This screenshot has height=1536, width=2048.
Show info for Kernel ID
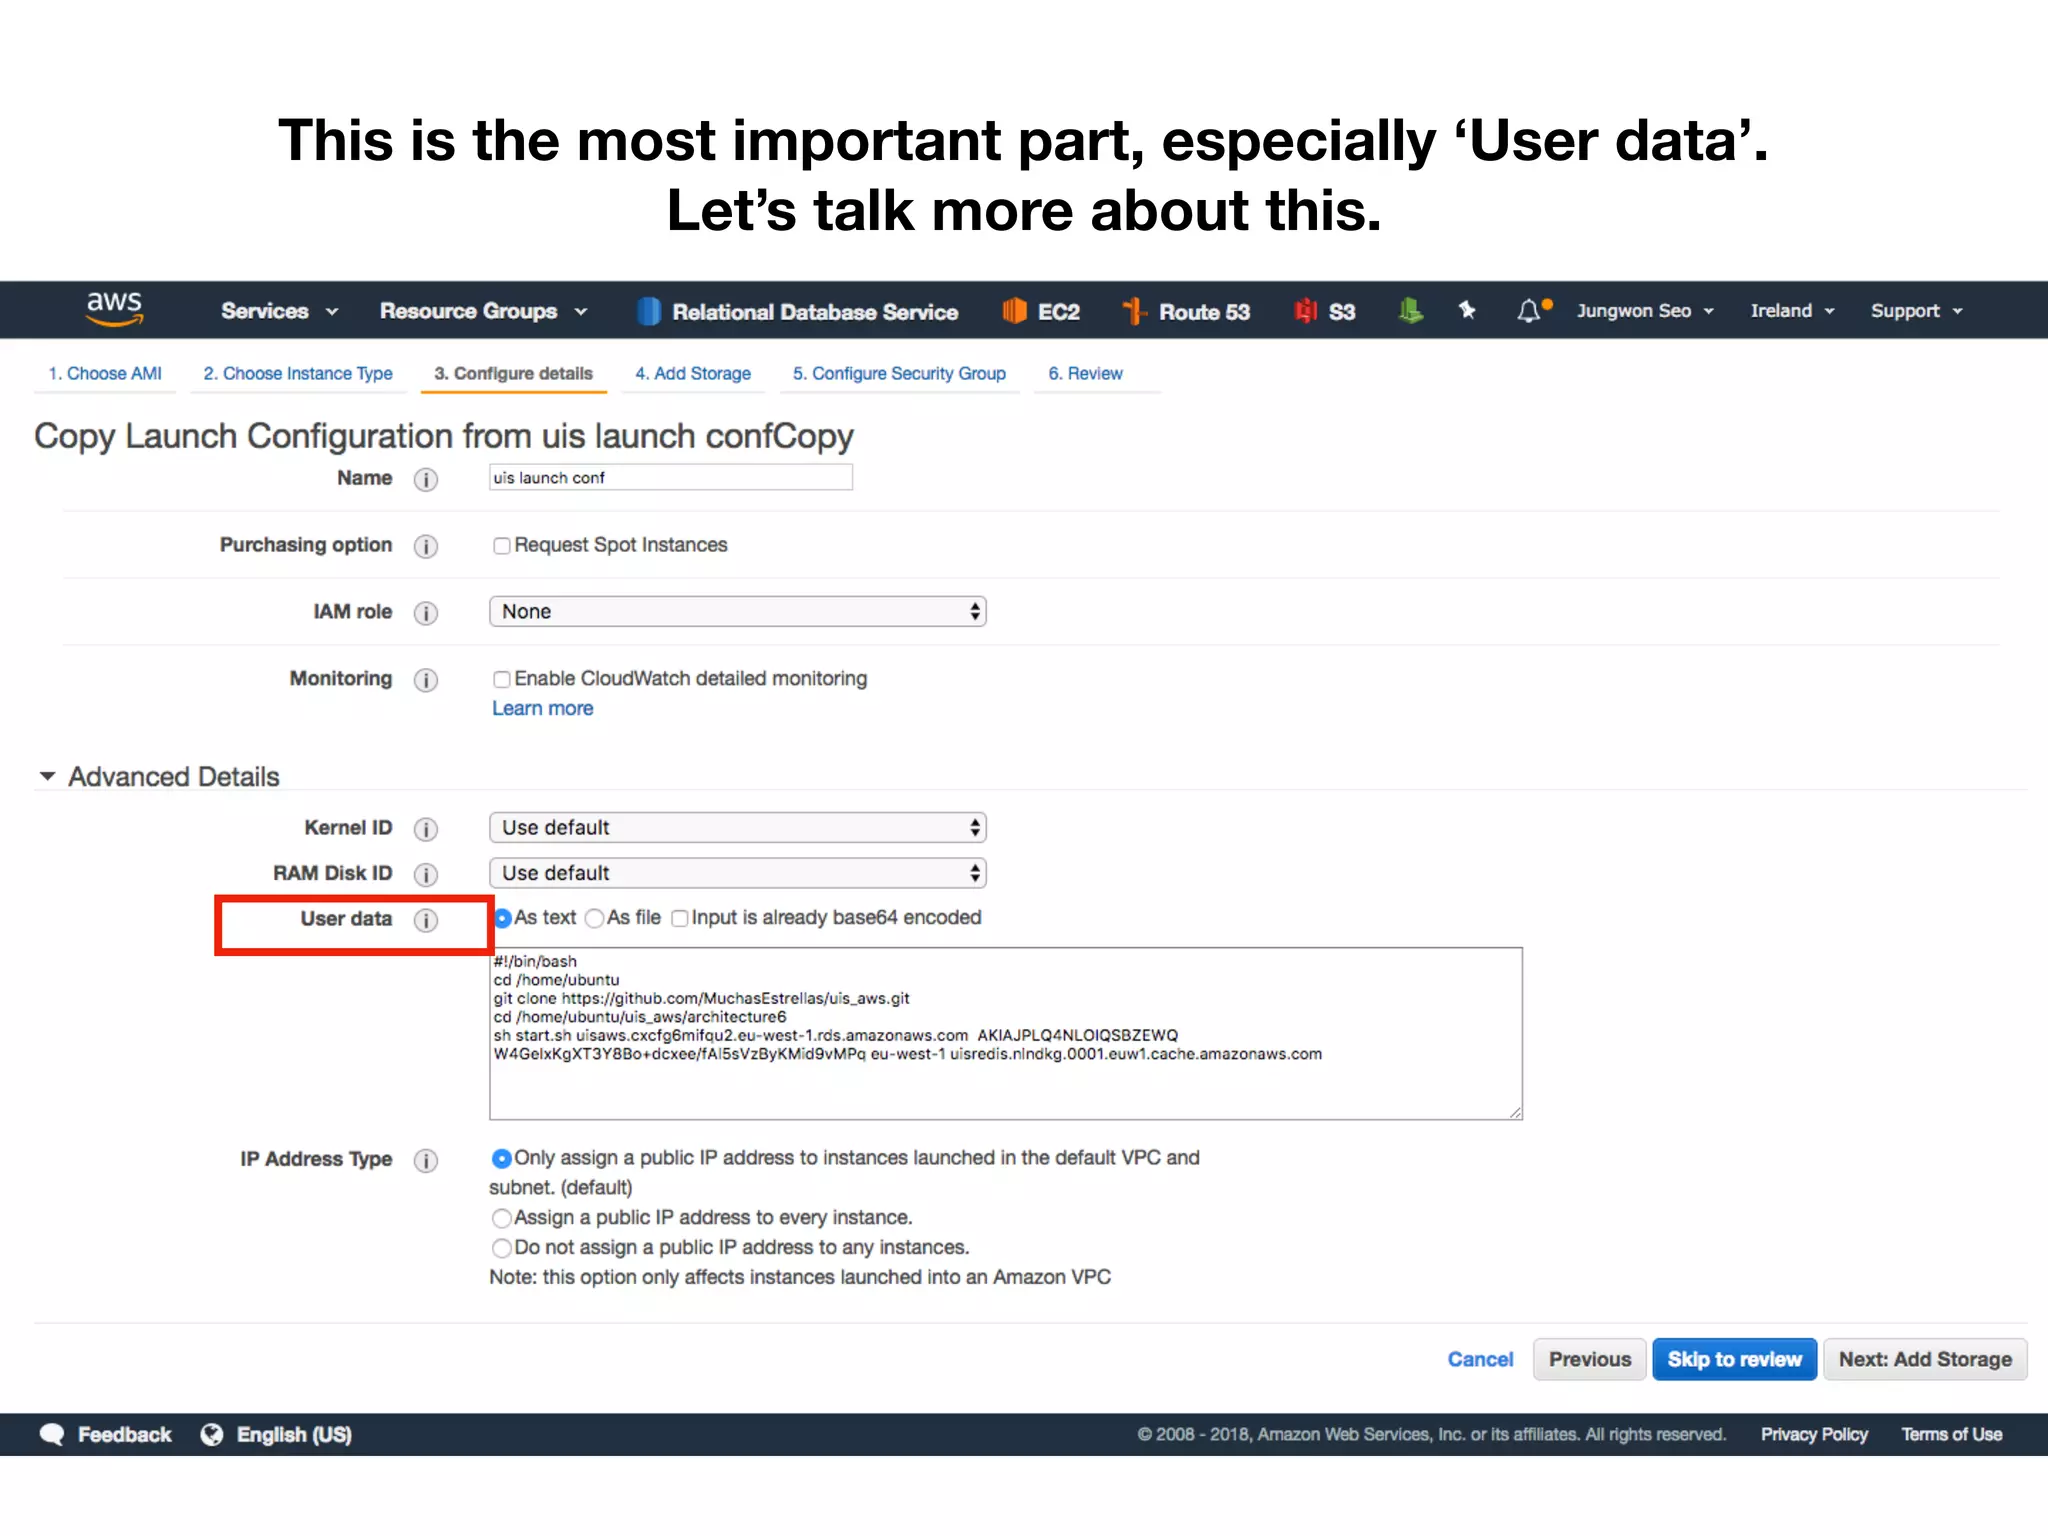click(x=426, y=829)
